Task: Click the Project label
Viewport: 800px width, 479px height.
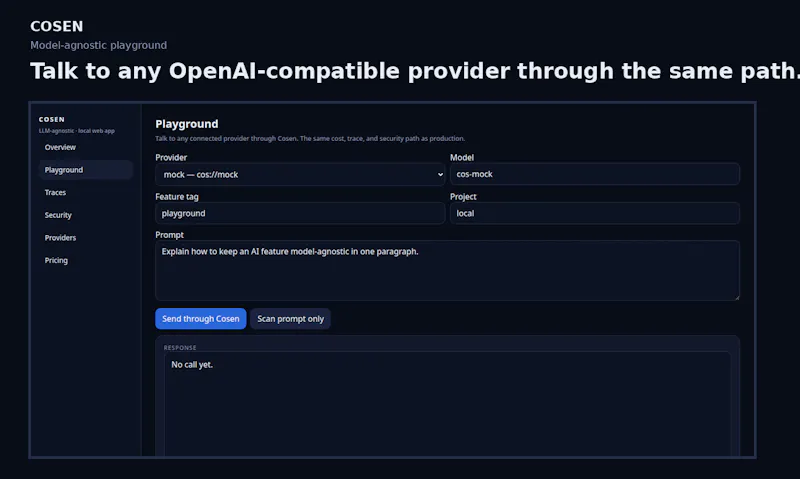Action: [x=463, y=196]
